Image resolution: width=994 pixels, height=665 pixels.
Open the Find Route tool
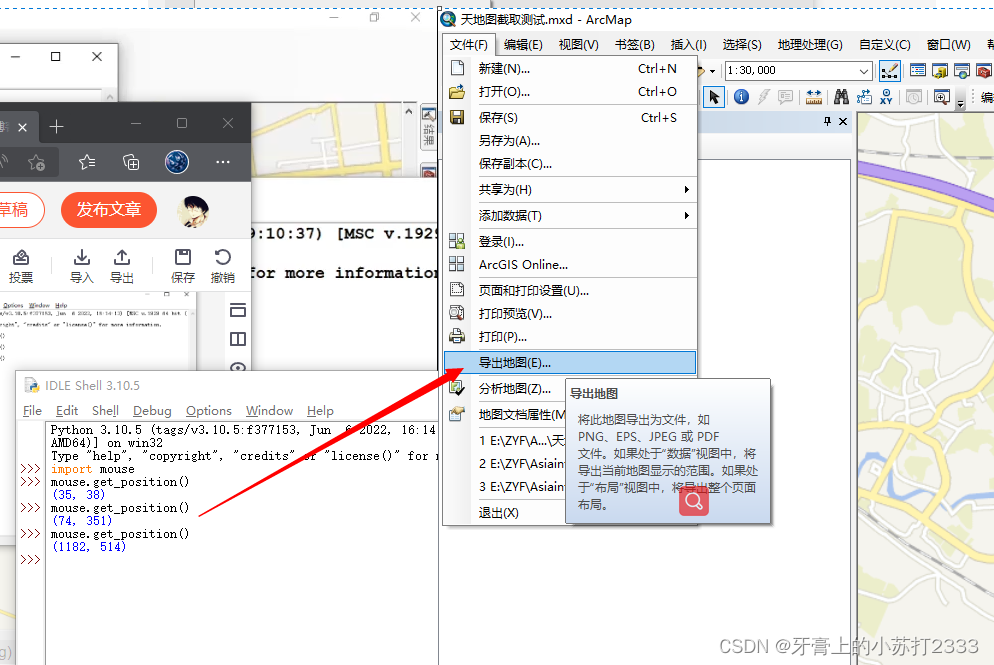tap(864, 97)
